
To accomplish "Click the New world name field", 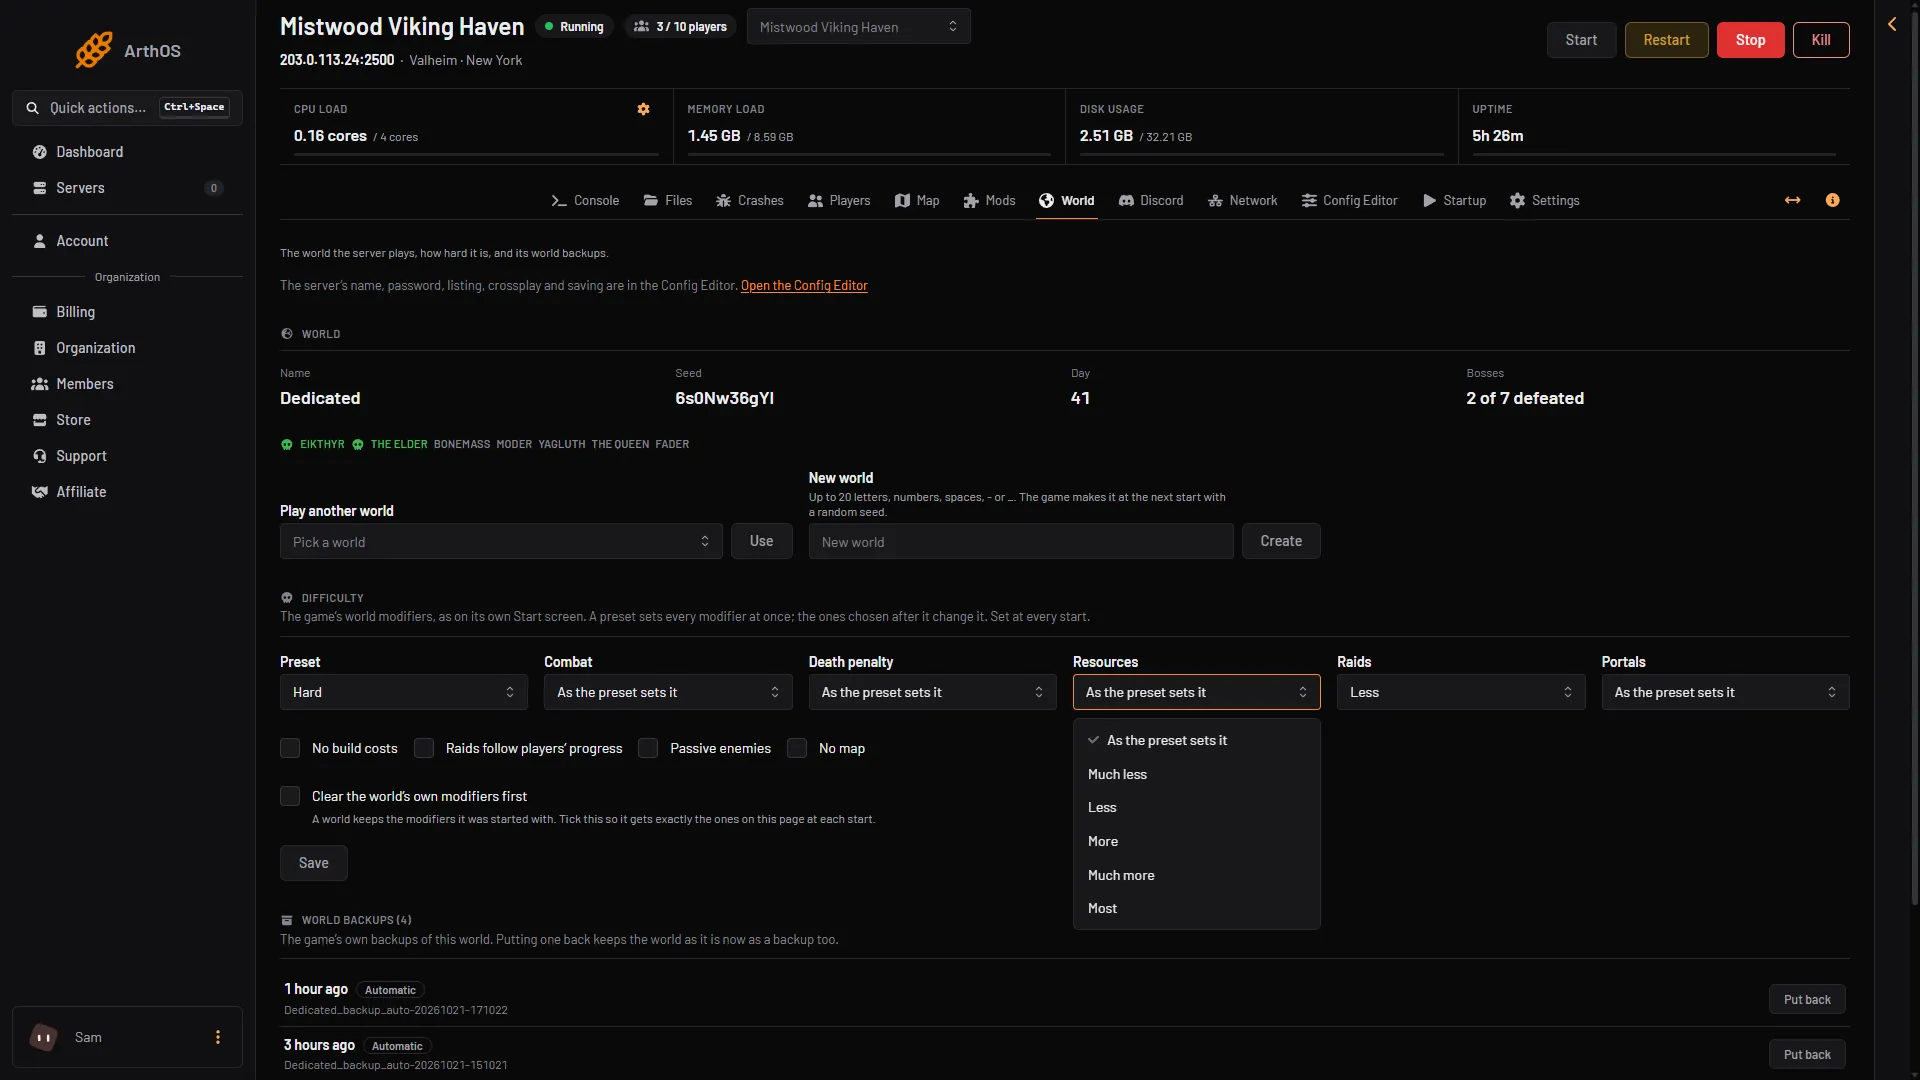I will 1021,541.
